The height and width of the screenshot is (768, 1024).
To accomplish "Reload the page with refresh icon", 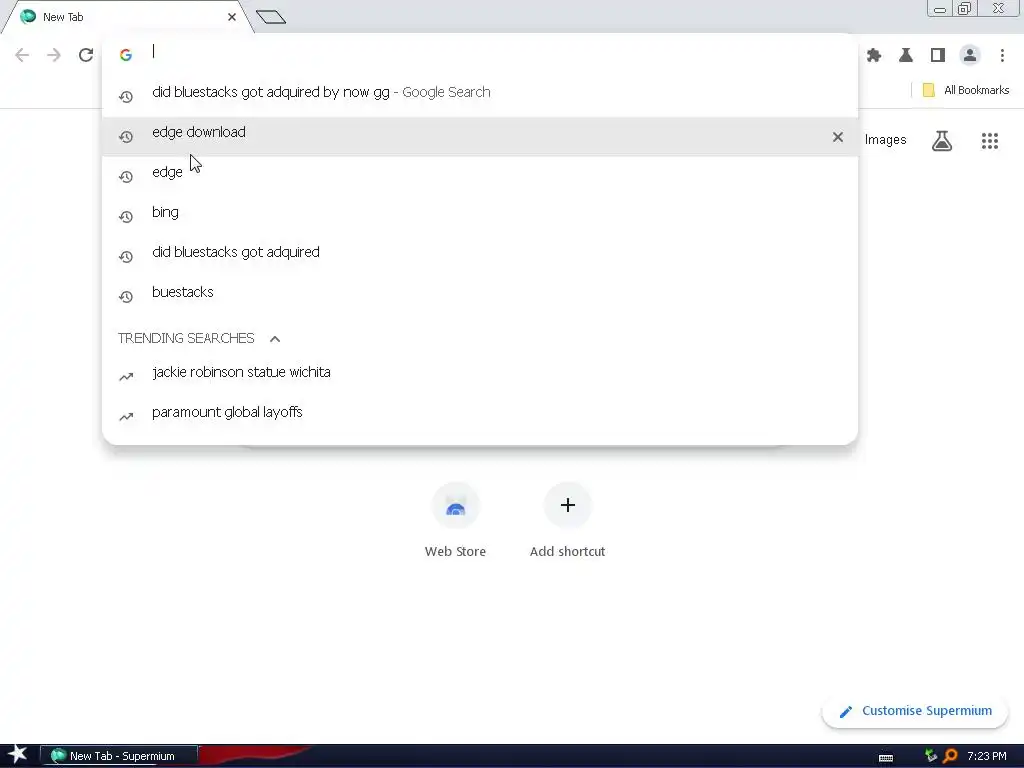I will click(x=86, y=56).
